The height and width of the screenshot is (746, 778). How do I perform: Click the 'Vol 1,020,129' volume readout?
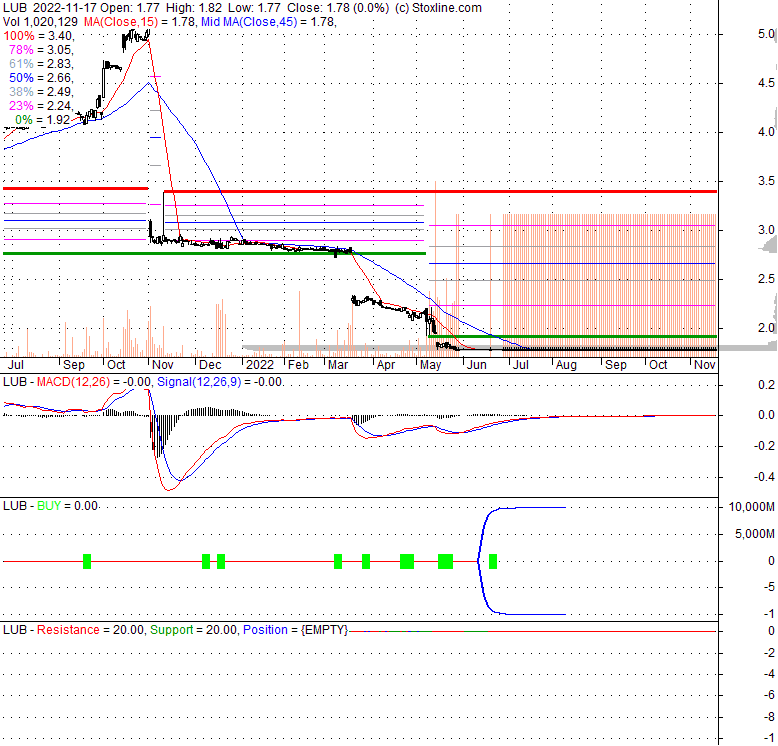[40, 22]
